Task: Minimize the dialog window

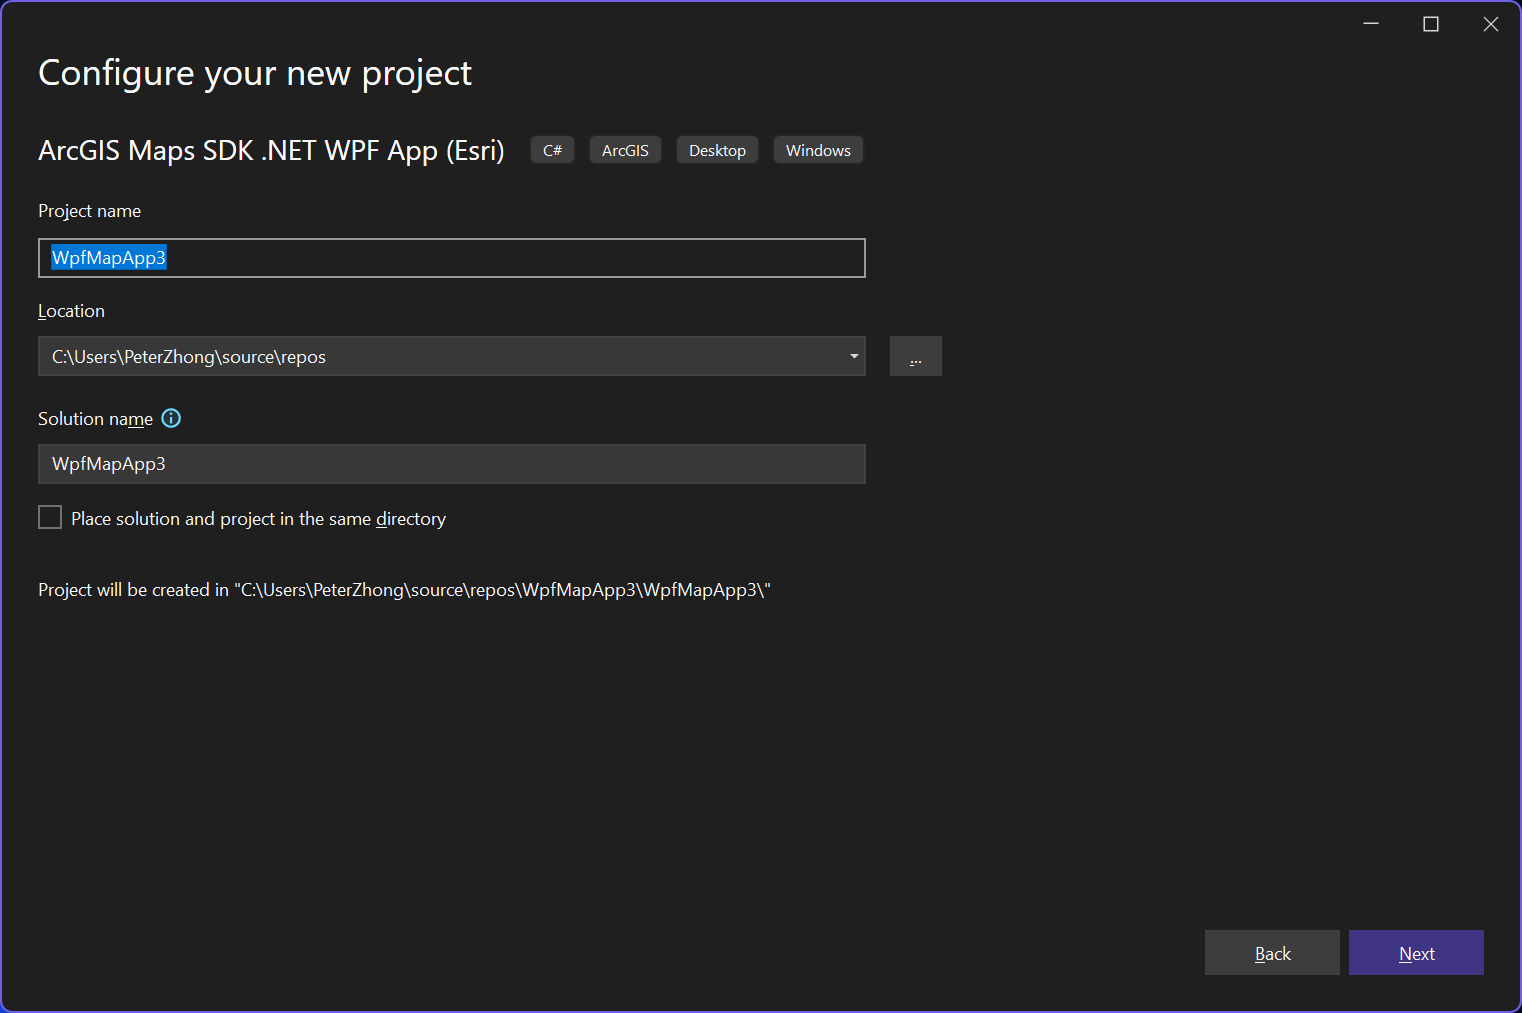Action: pos(1371,24)
